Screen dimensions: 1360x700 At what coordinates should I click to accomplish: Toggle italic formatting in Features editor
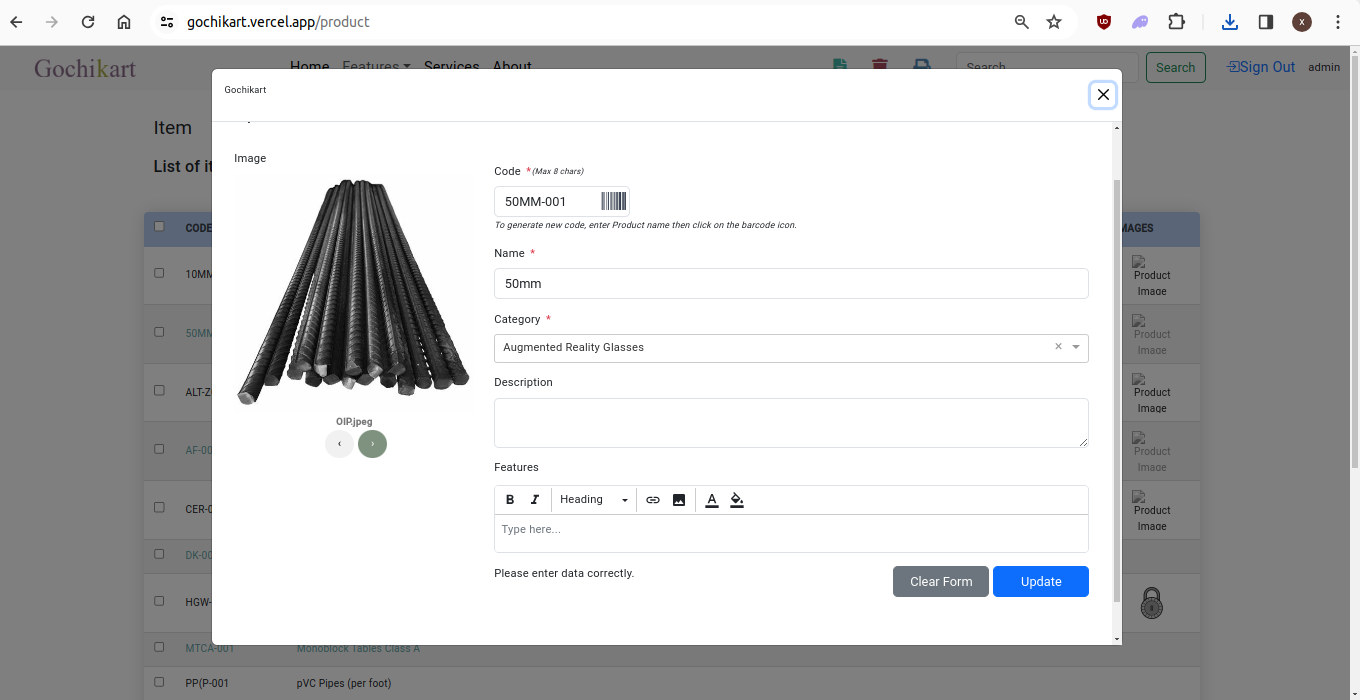(535, 500)
